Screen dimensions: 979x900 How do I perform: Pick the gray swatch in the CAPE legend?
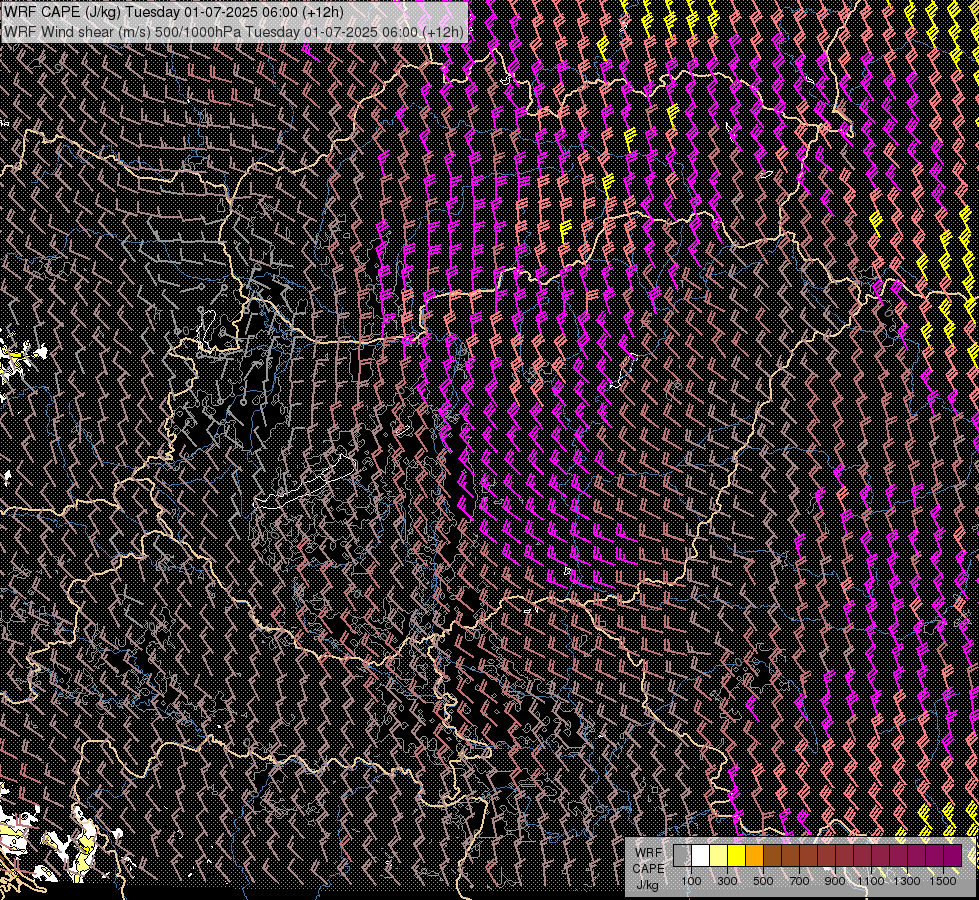(682, 856)
